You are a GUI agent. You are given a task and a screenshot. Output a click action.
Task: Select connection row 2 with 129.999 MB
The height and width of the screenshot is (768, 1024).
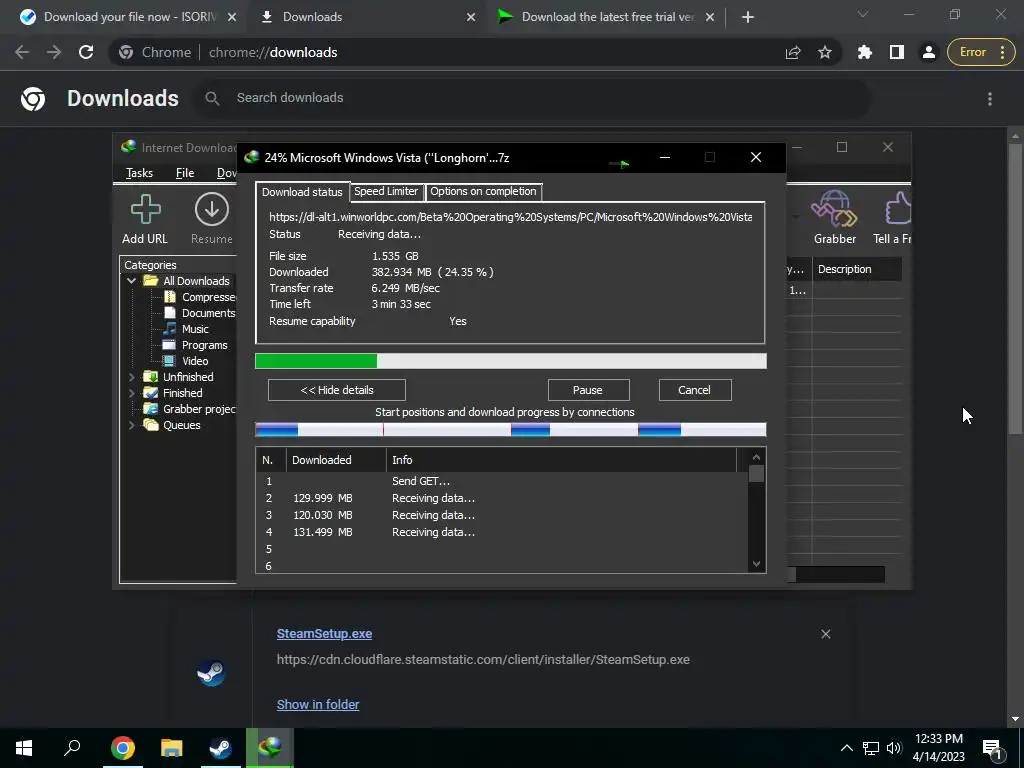tap(500, 498)
